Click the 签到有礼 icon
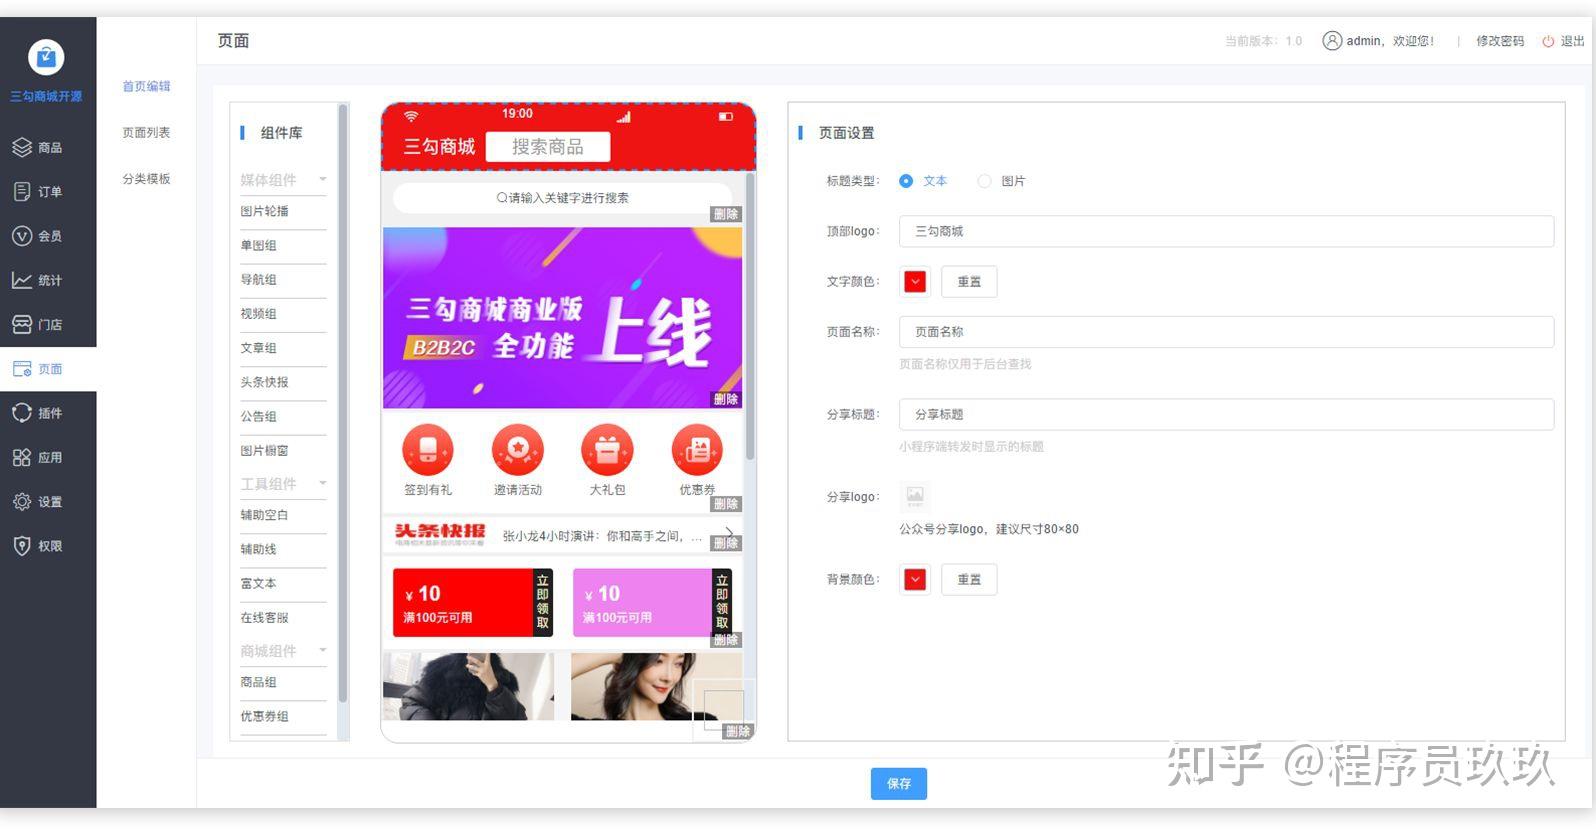The height and width of the screenshot is (829, 1596). pos(428,450)
